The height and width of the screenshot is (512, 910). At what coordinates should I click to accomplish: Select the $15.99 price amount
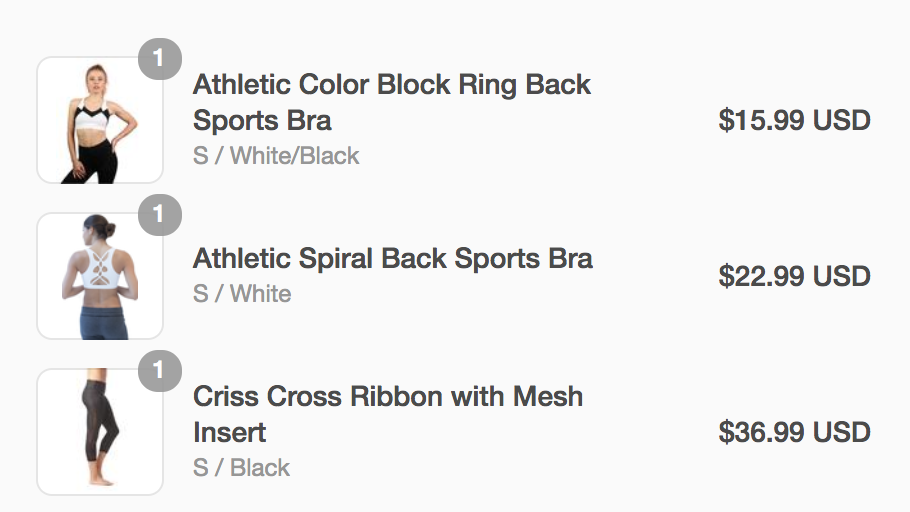pos(761,121)
